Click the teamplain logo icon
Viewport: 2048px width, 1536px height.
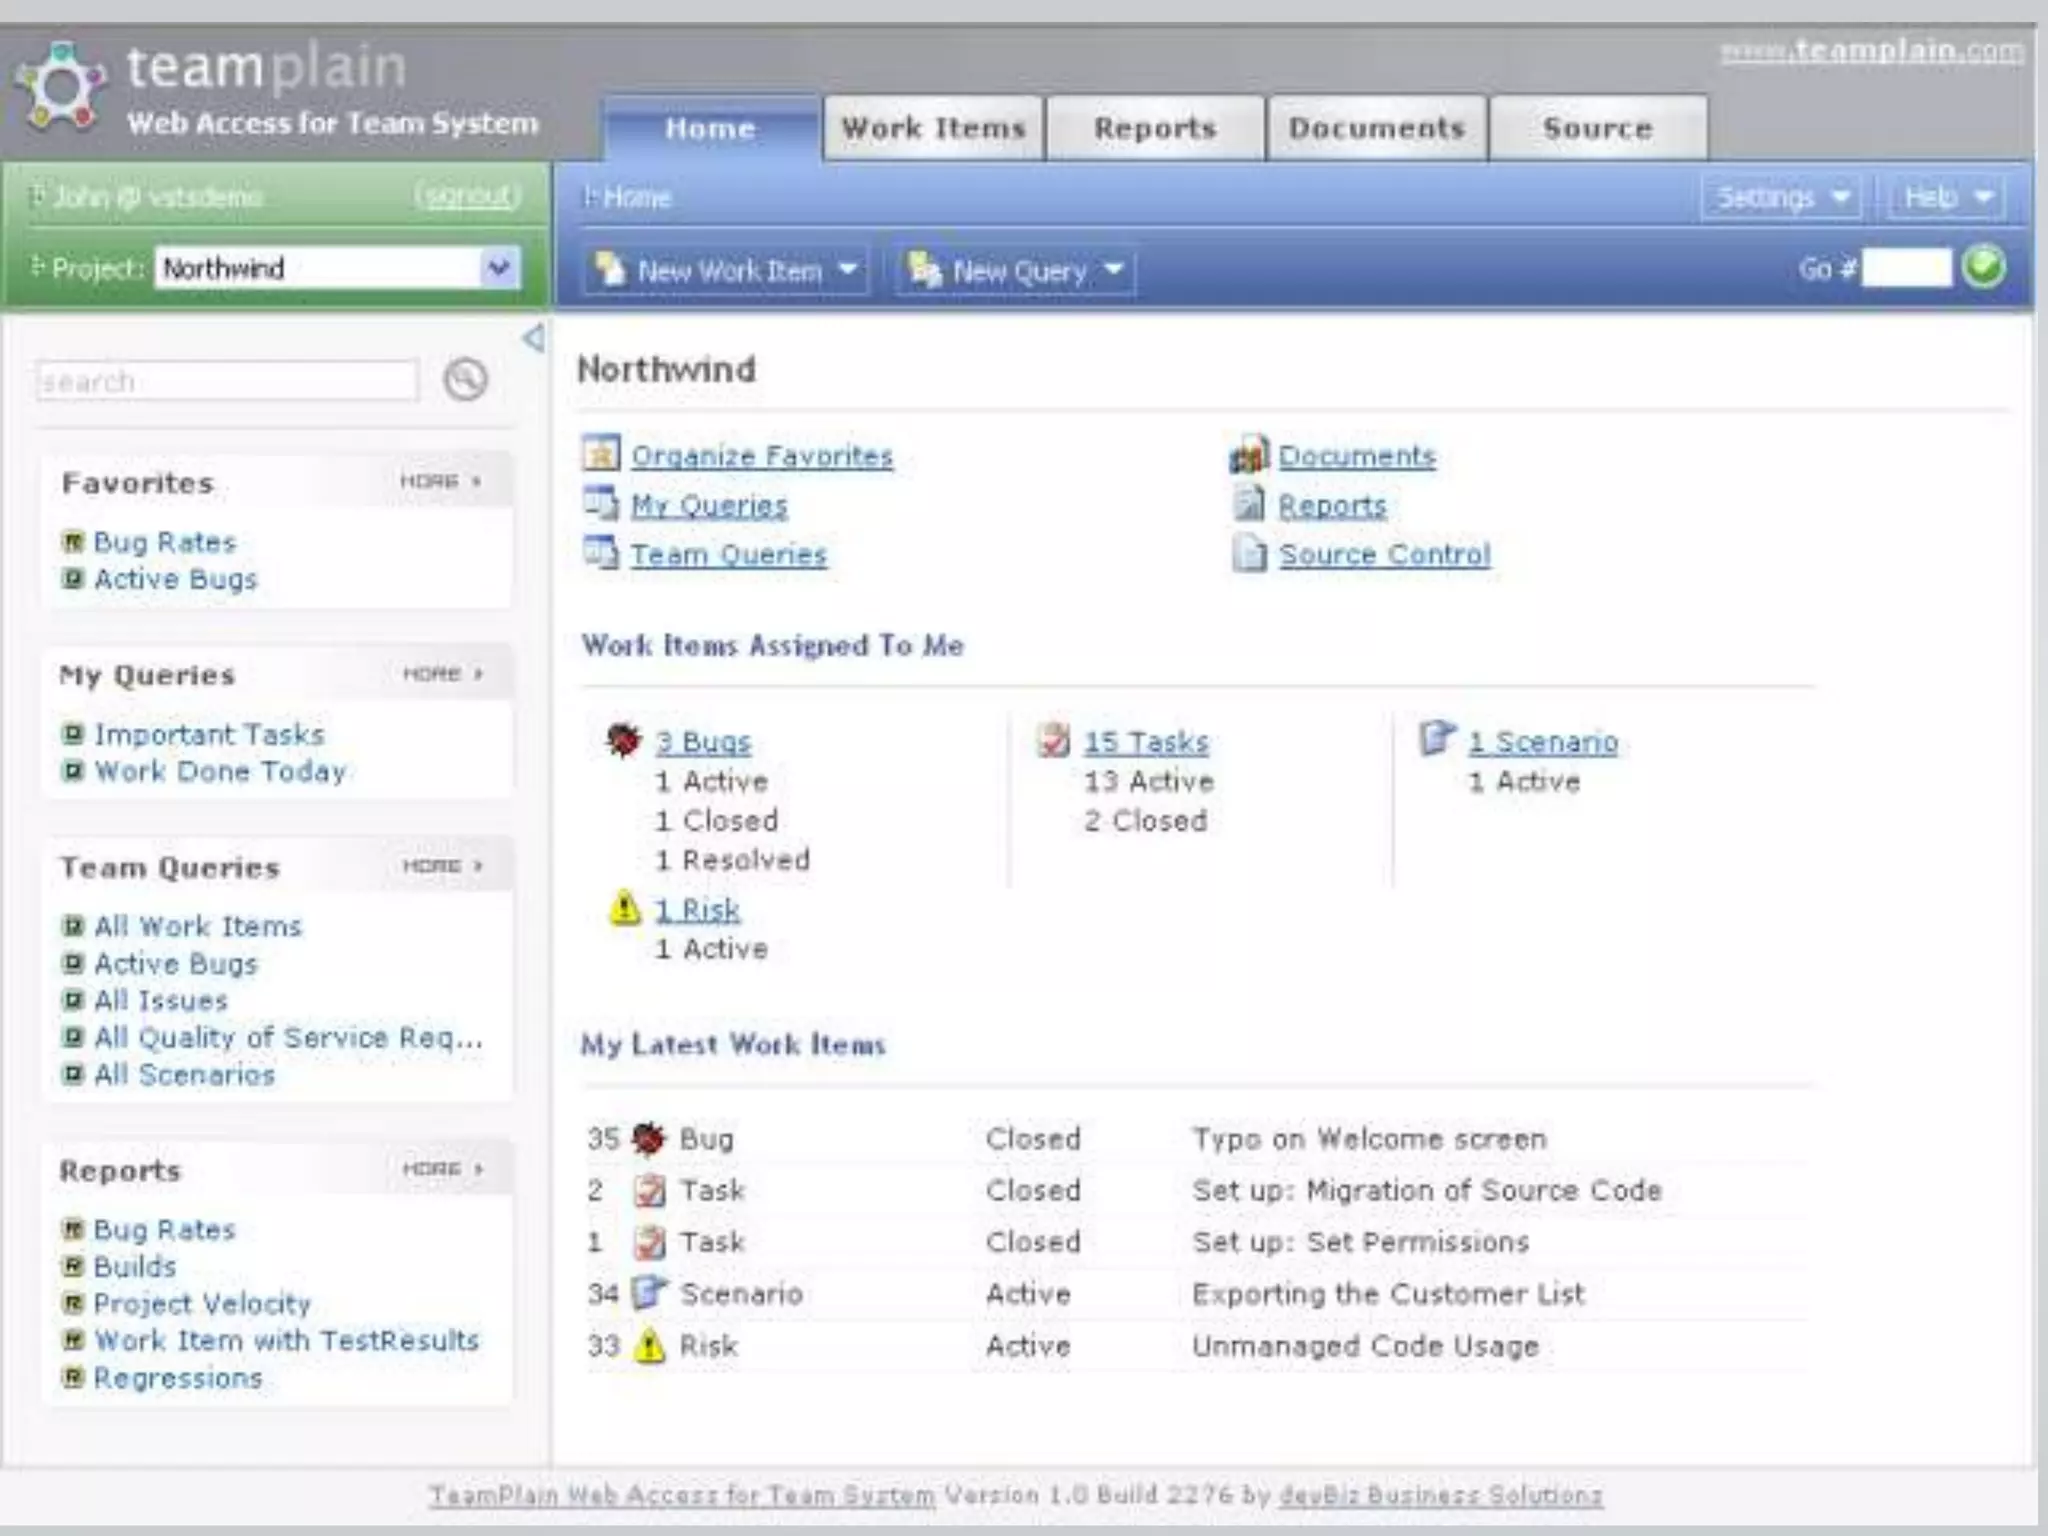62,87
